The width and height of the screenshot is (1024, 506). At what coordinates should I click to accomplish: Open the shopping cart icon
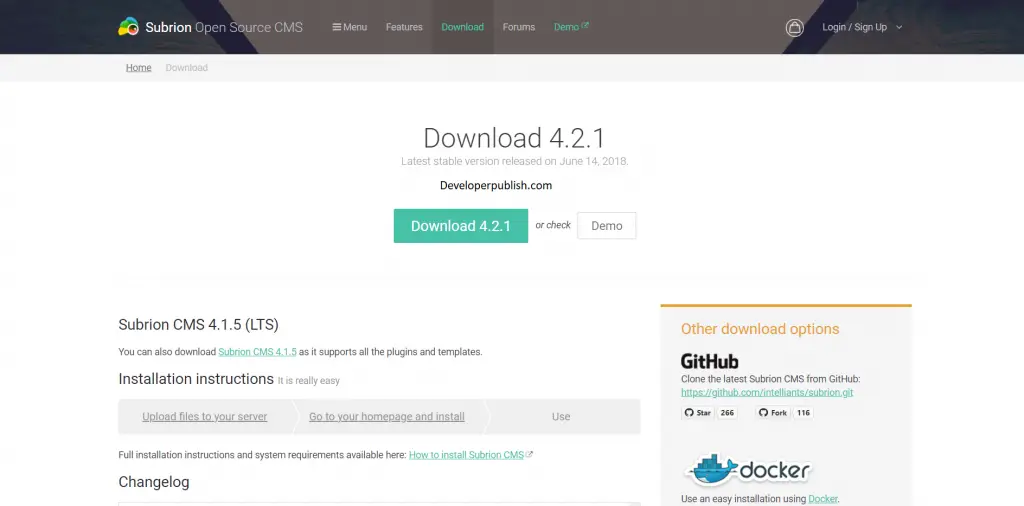click(x=794, y=27)
